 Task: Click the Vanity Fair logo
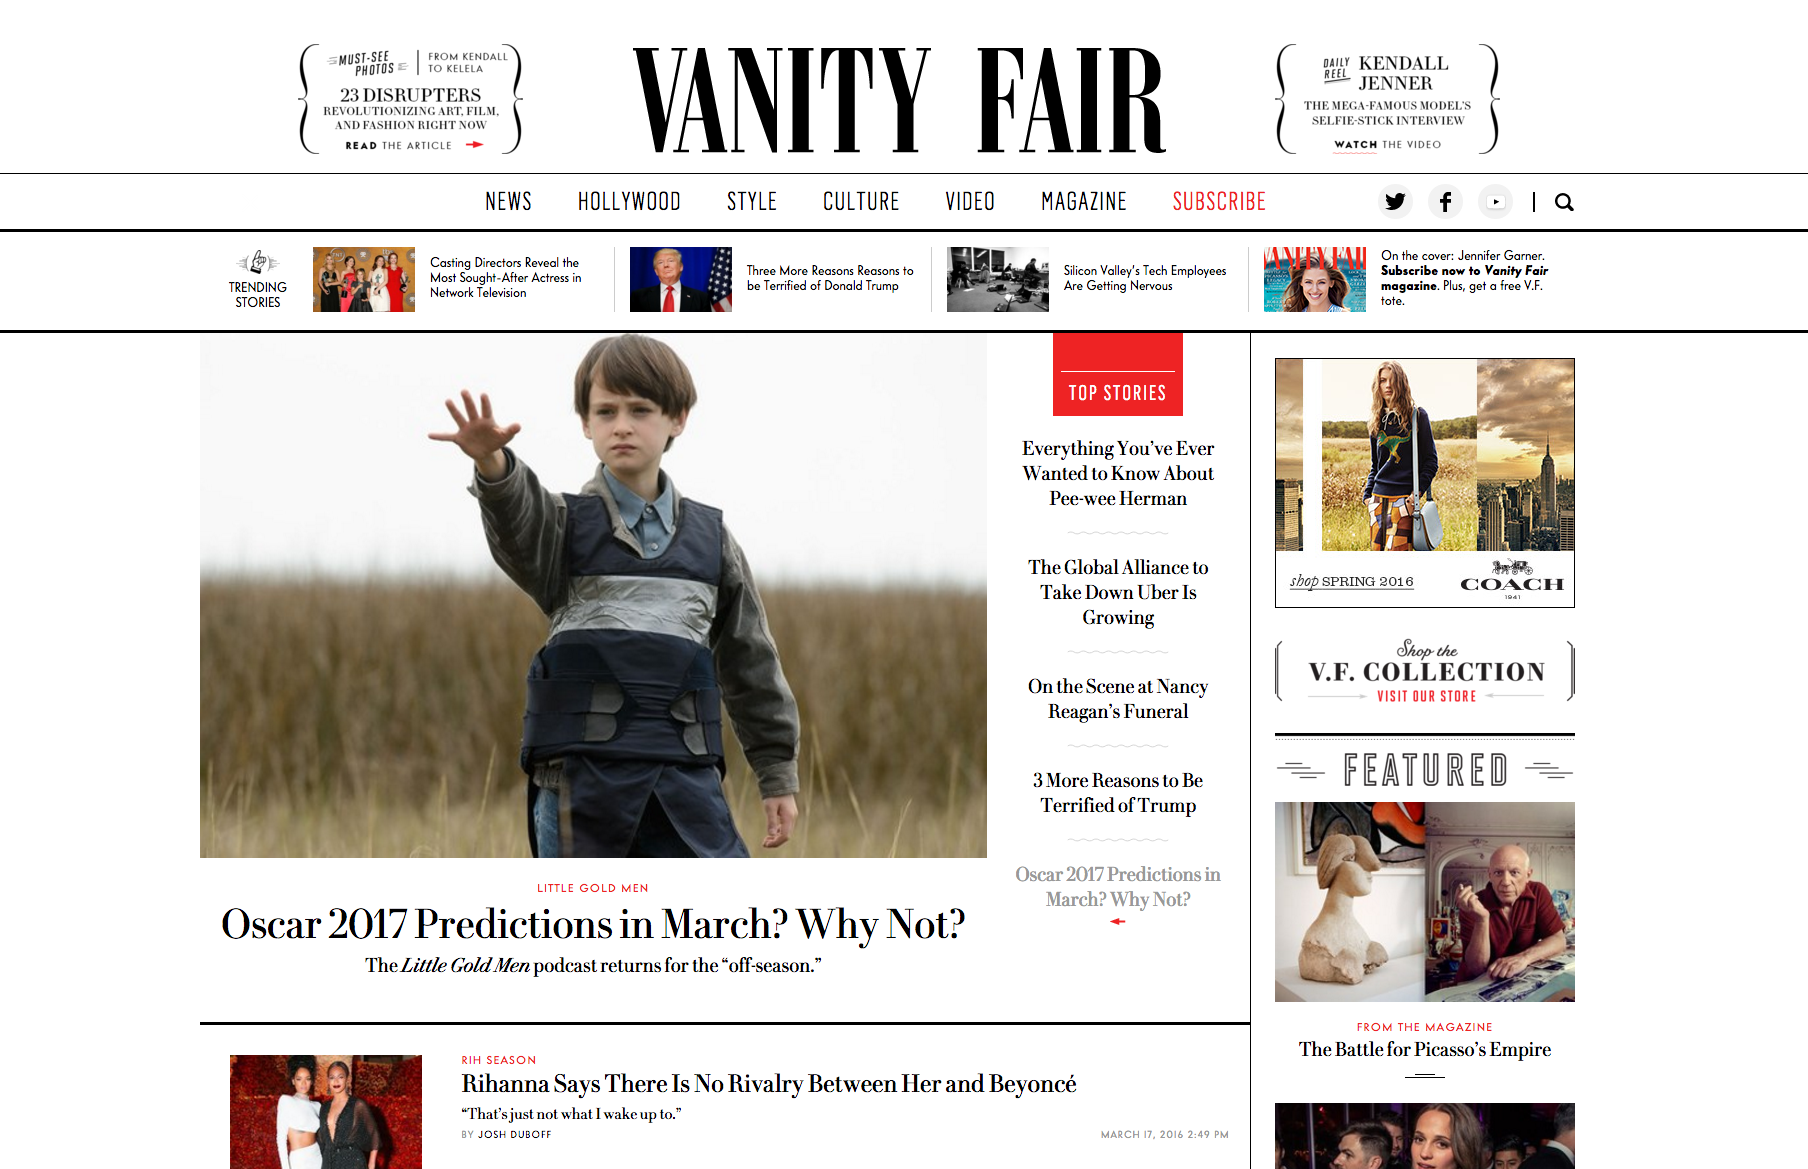coord(899,100)
